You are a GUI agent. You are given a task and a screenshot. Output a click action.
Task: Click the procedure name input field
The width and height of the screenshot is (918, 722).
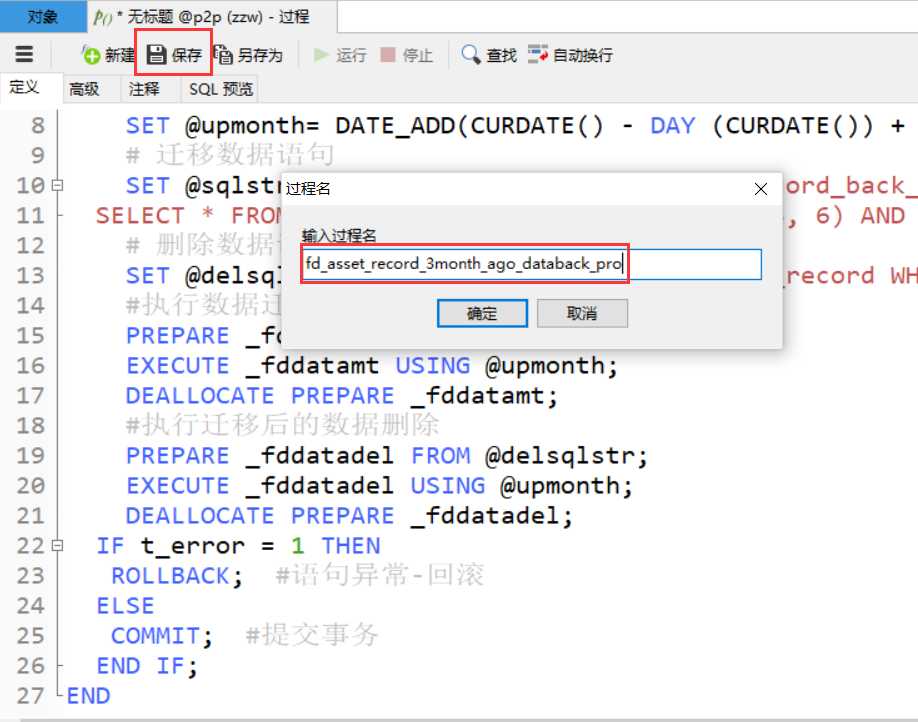(532, 264)
